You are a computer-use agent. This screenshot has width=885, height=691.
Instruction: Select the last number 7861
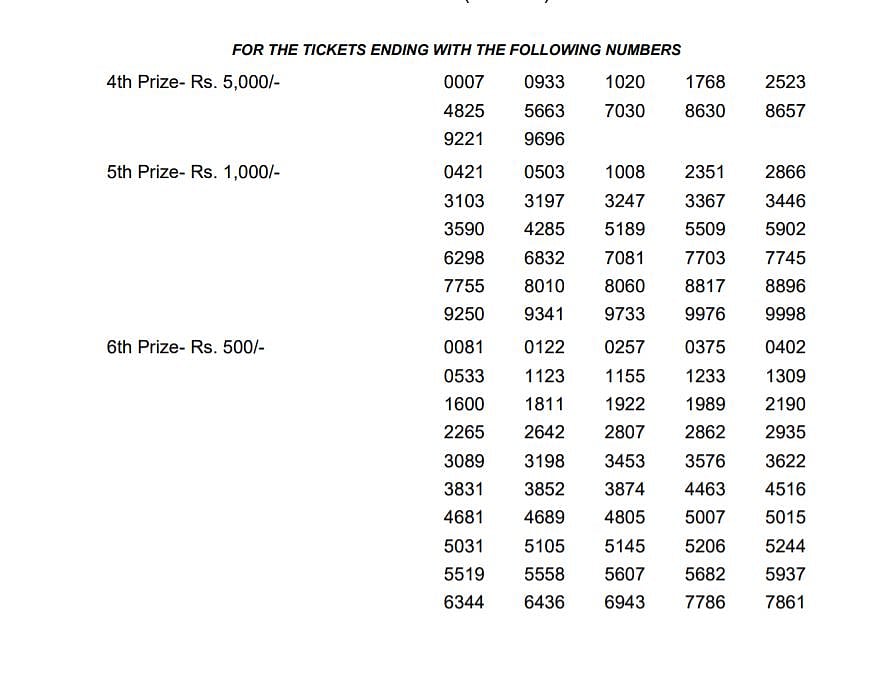pos(785,603)
